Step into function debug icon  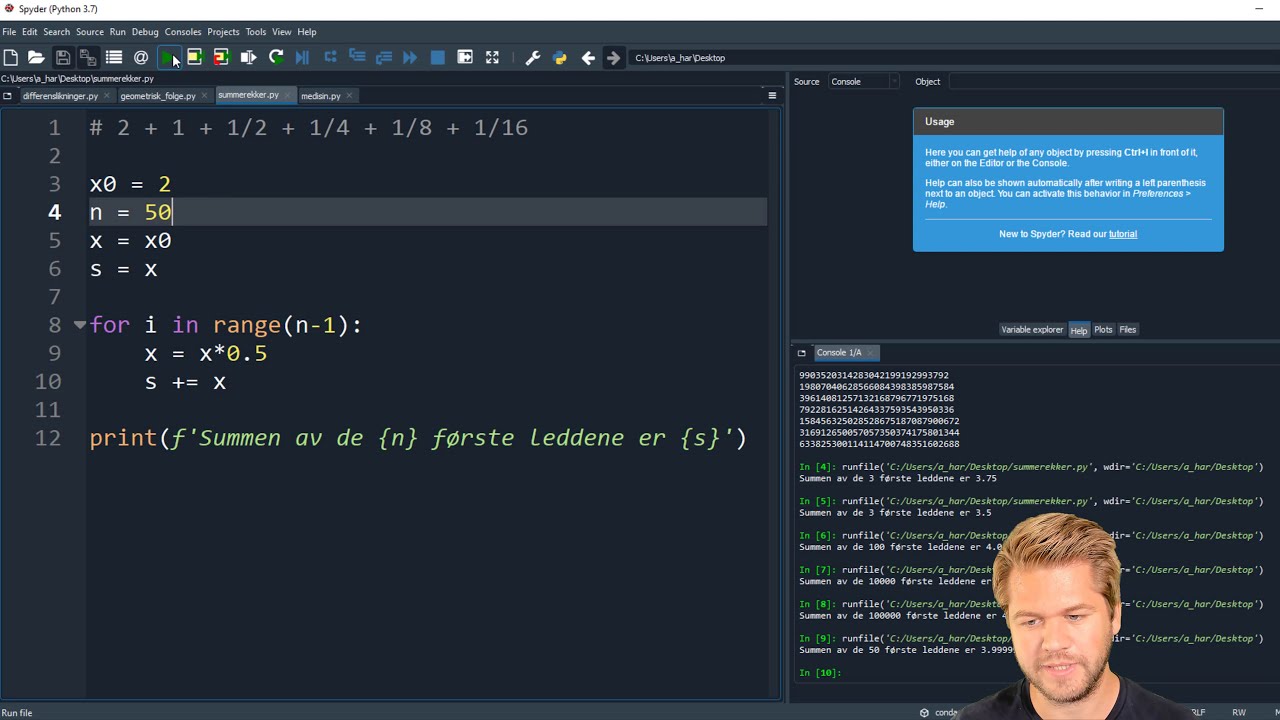pyautogui.click(x=357, y=58)
